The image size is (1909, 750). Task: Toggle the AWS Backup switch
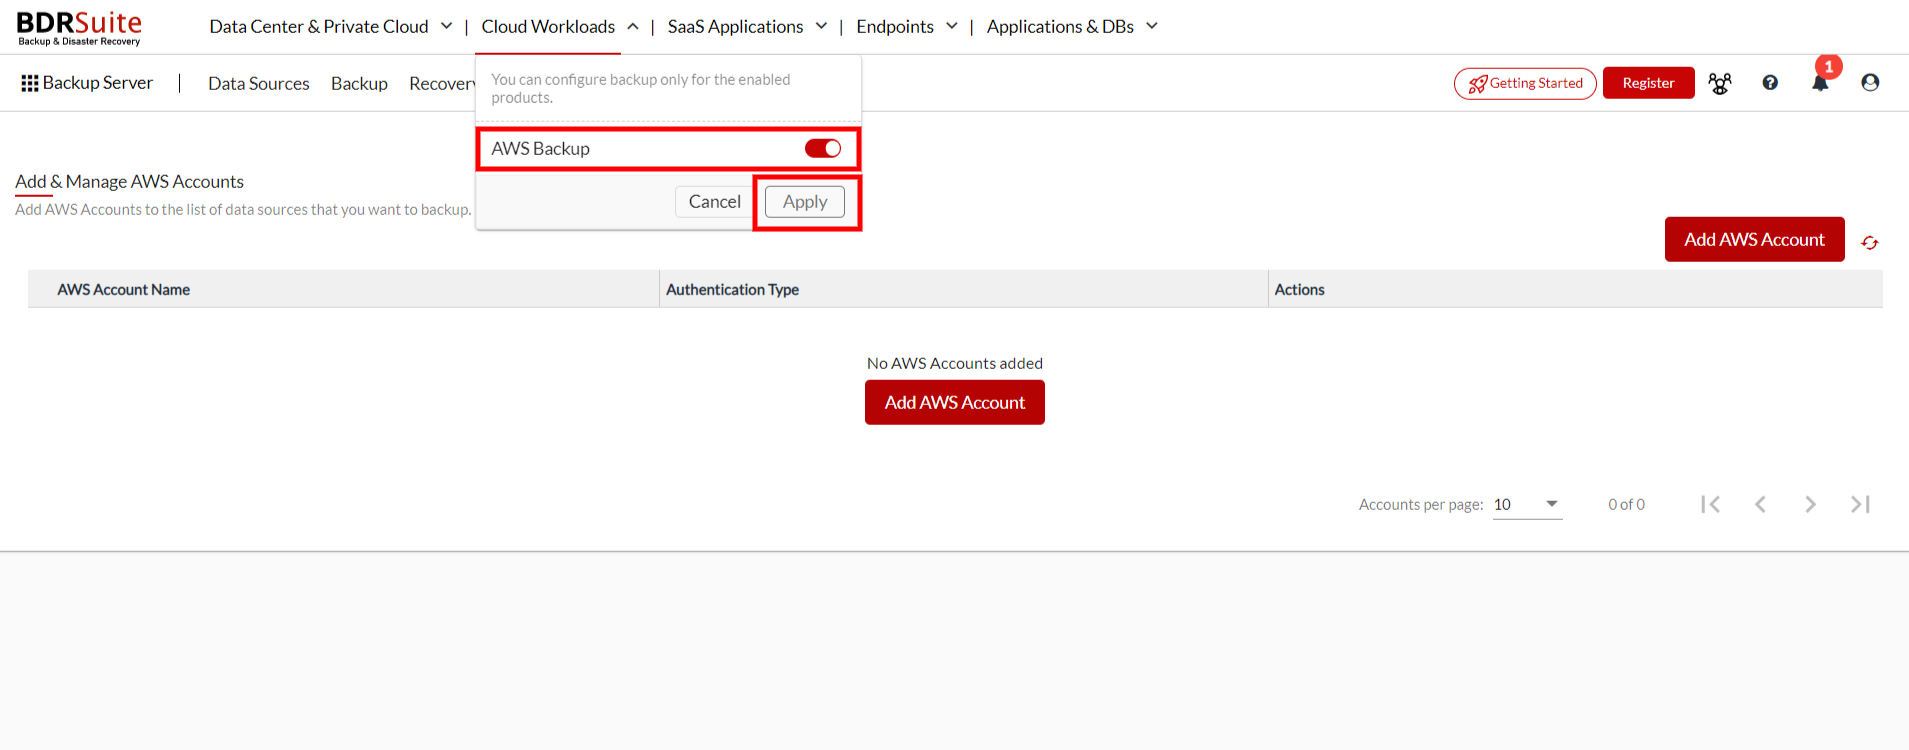[x=823, y=148]
